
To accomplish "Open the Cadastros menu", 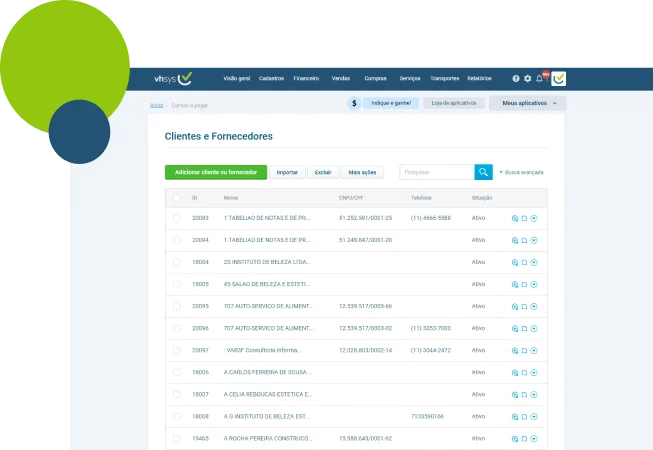I will [x=271, y=78].
